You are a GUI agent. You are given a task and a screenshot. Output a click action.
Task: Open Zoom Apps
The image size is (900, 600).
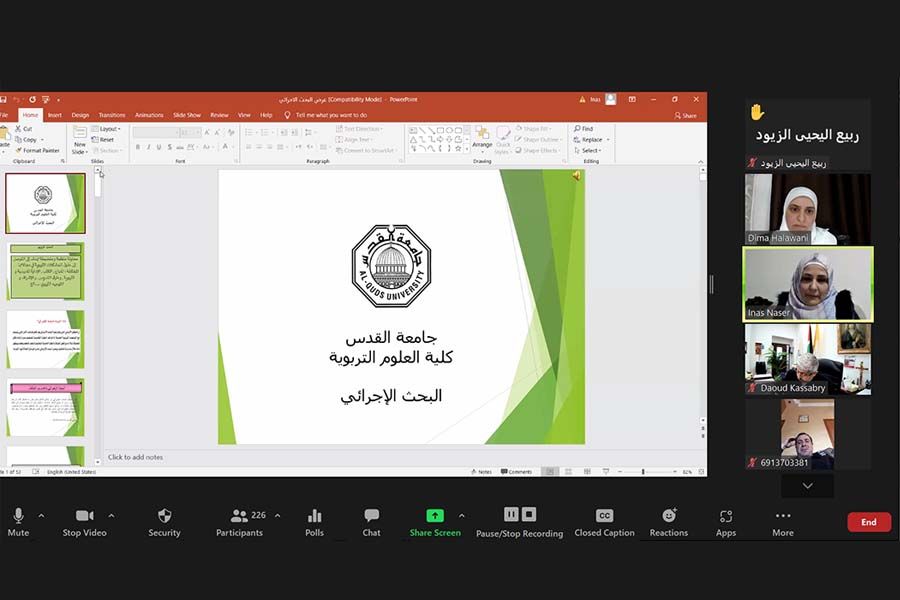(726, 522)
